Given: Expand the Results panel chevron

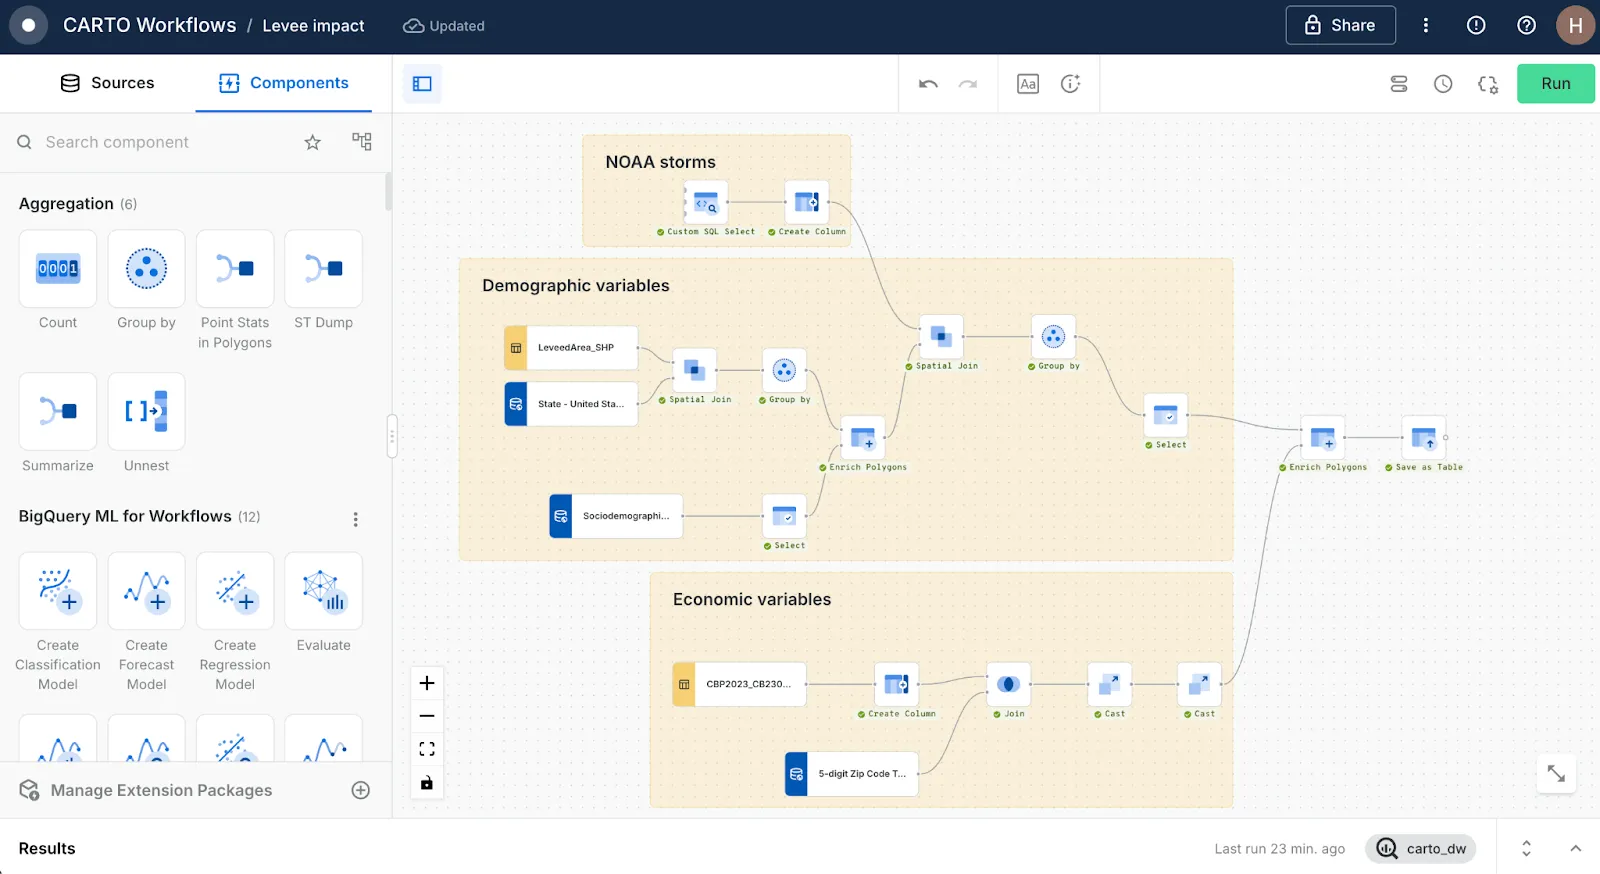Looking at the screenshot, I should point(1575,848).
